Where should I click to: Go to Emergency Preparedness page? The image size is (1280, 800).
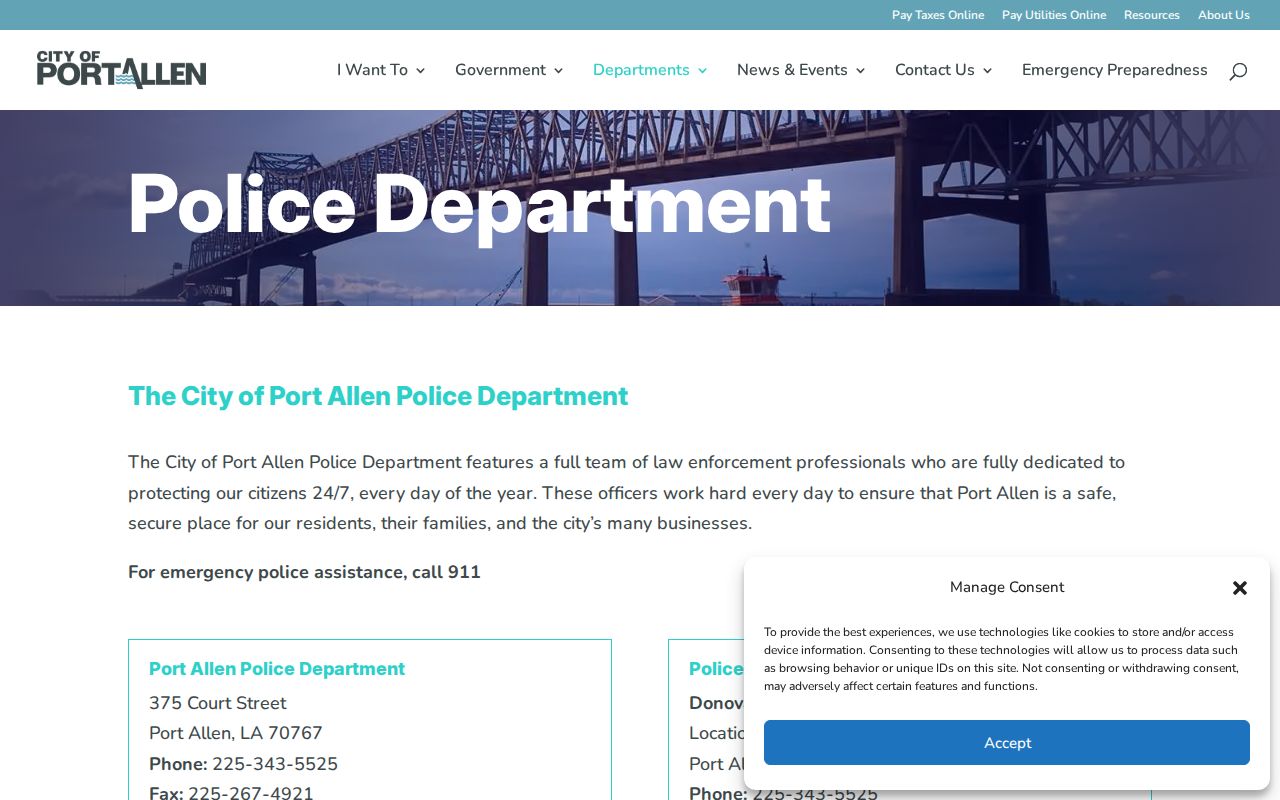[x=1115, y=70]
